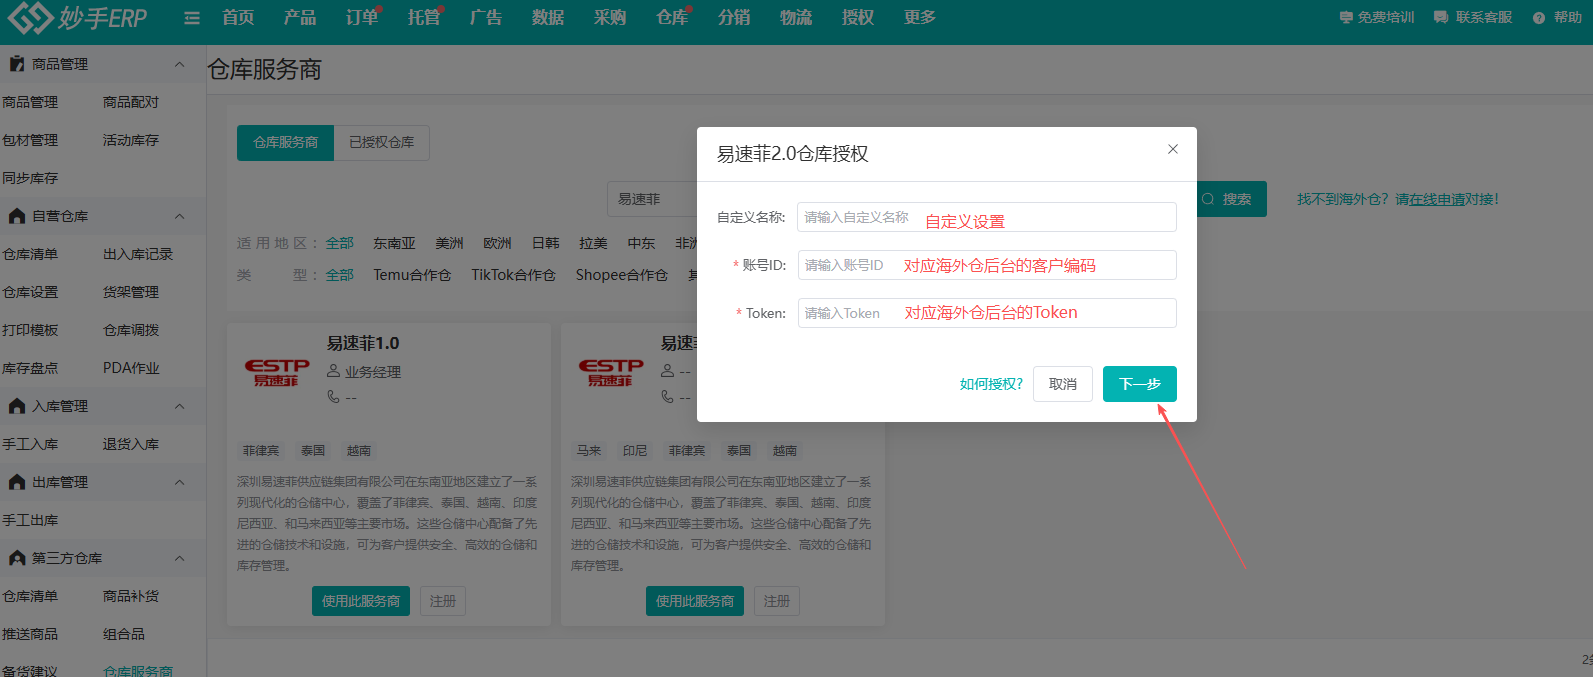This screenshot has height=677, width=1593.
Task: Click the business manager person icon in 易速菲1.0
Action: tap(334, 371)
